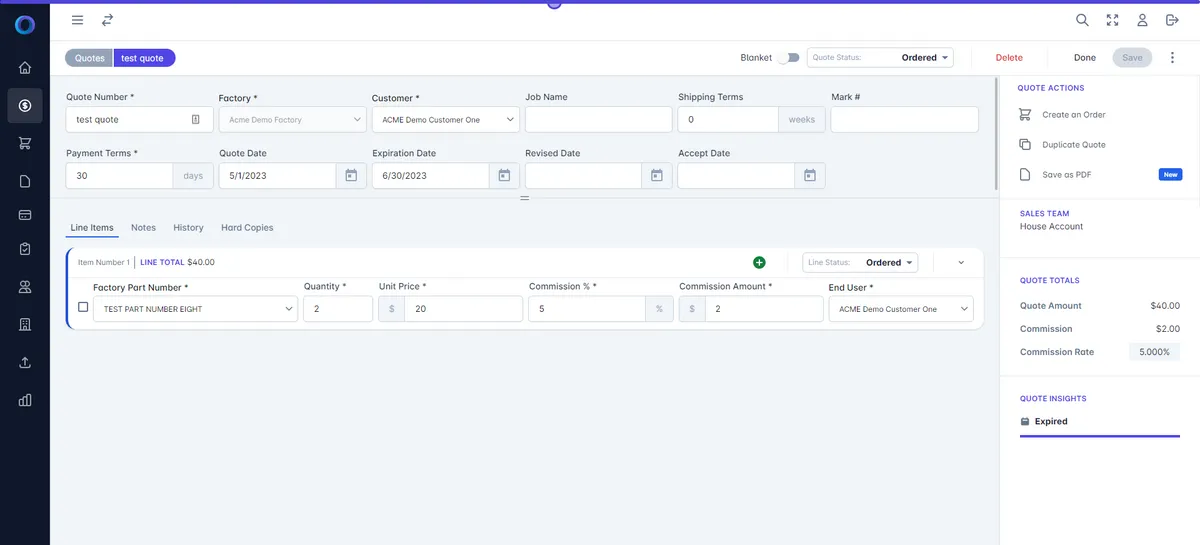Screen dimensions: 1200x545
Task: Click the Done button
Action: [1084, 58]
